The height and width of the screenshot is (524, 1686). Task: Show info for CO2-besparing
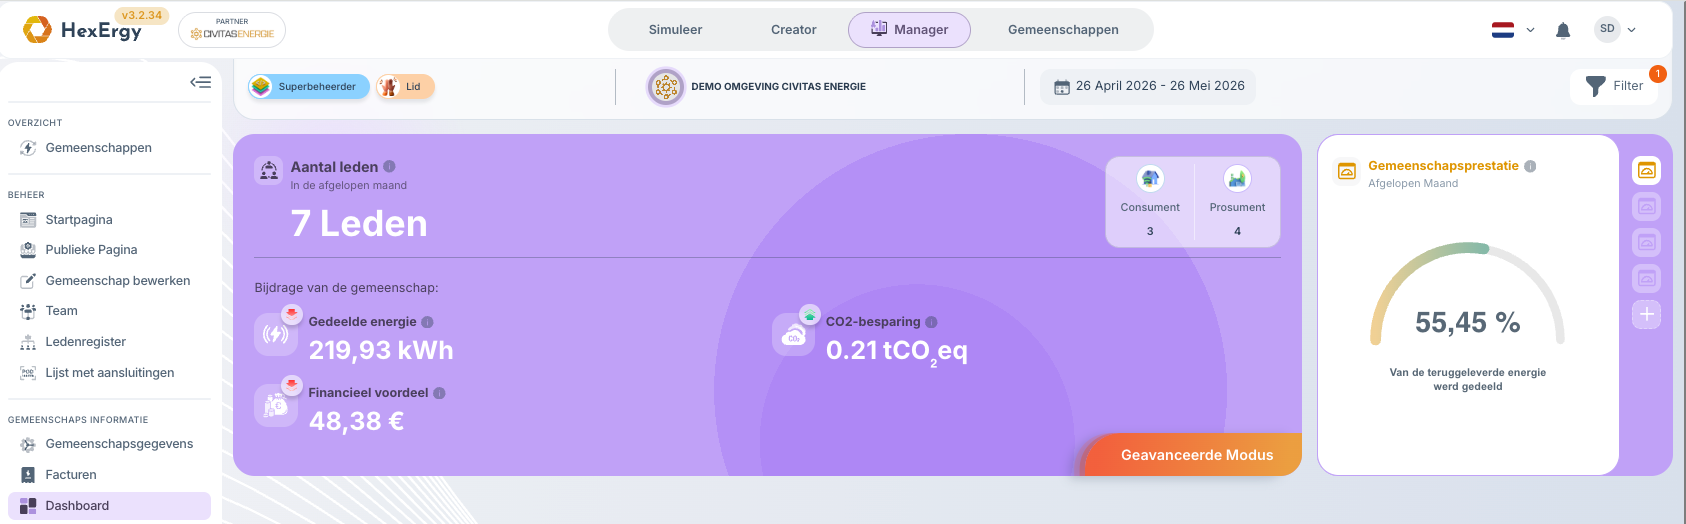(x=931, y=322)
